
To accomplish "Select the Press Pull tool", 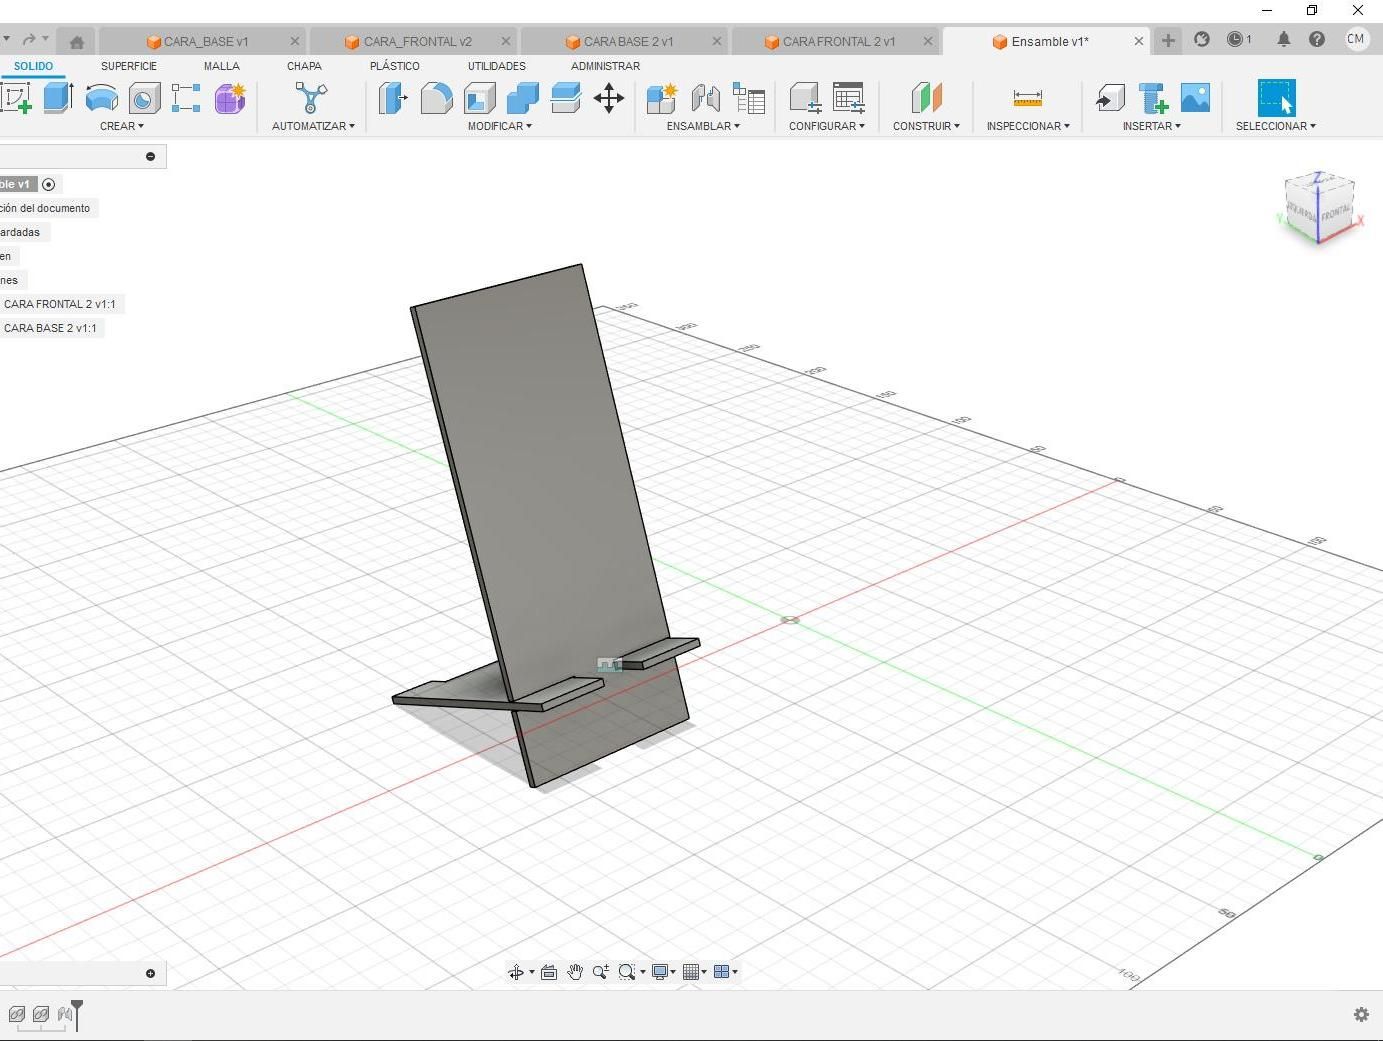I will point(393,98).
